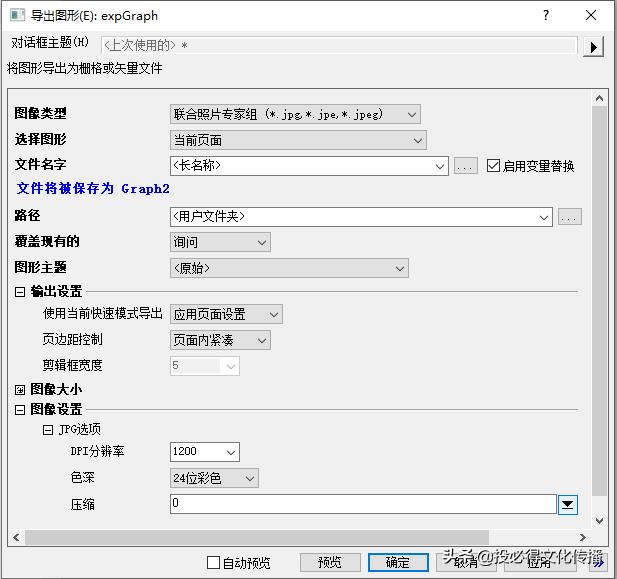617x579 pixels.
Task: Enable the 自动预览 checkbox
Action: [x=213, y=562]
